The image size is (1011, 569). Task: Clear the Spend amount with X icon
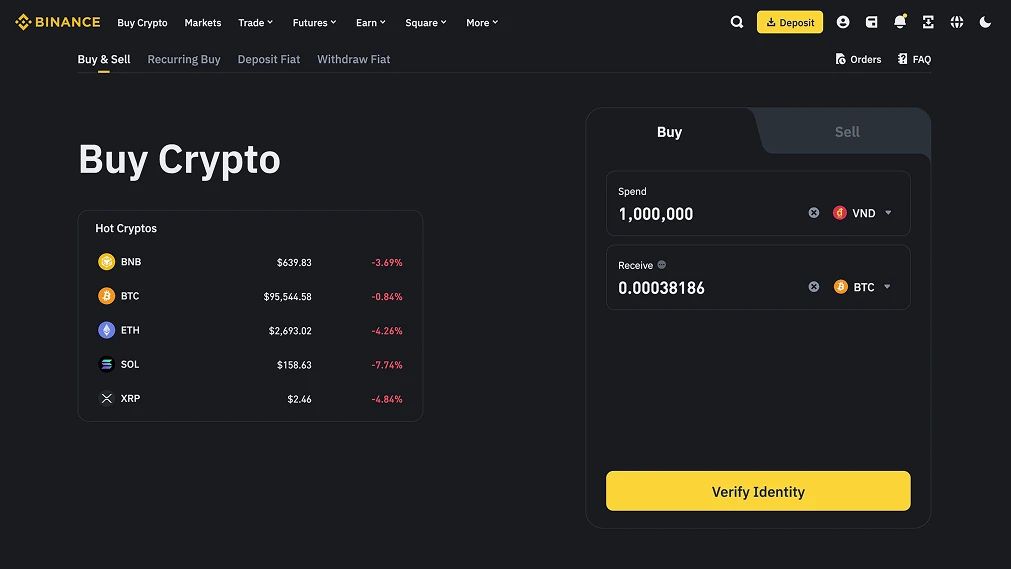[814, 213]
